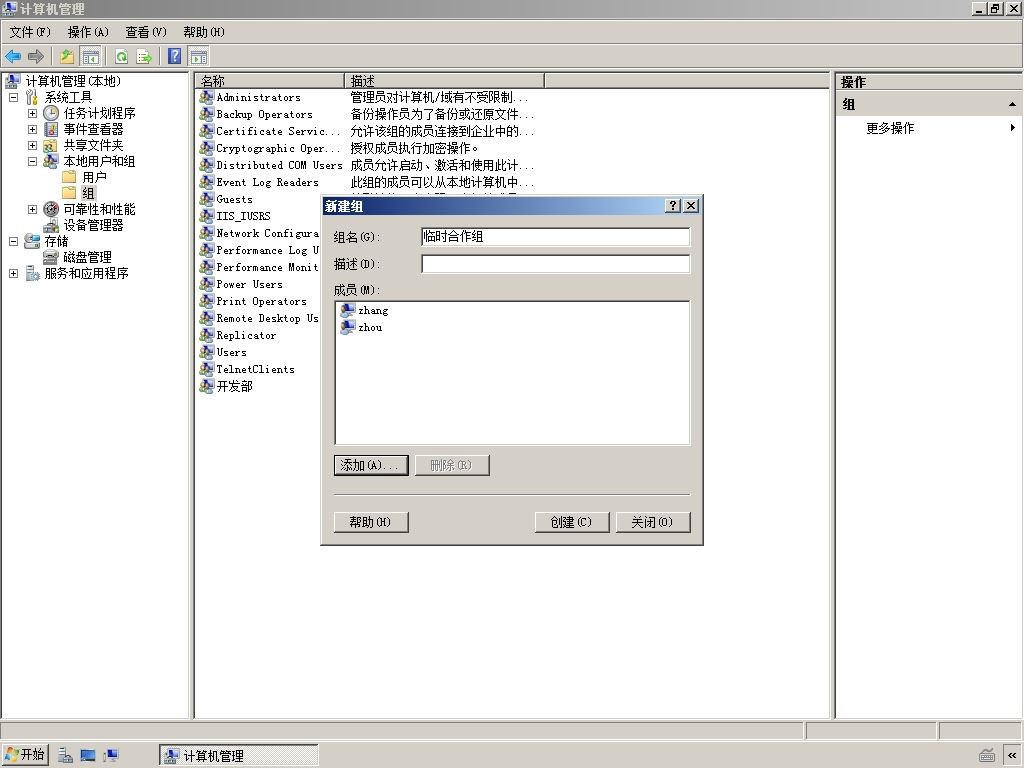Click the Server Manager quick launch icon
Screen dimensions: 1024x768
65,756
